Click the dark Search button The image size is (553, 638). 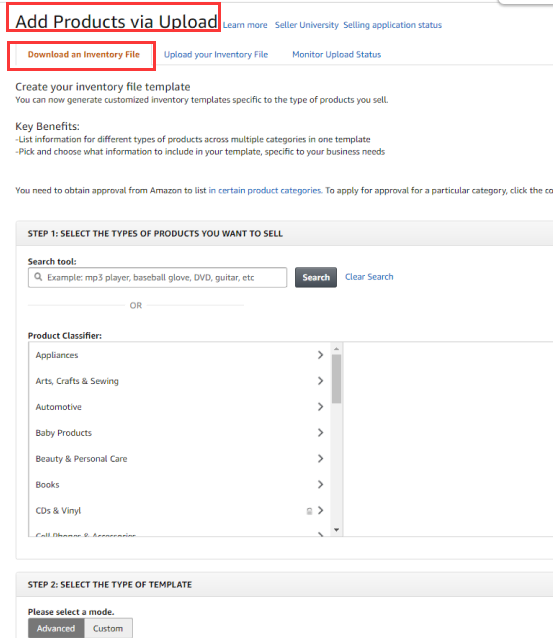[316, 277]
